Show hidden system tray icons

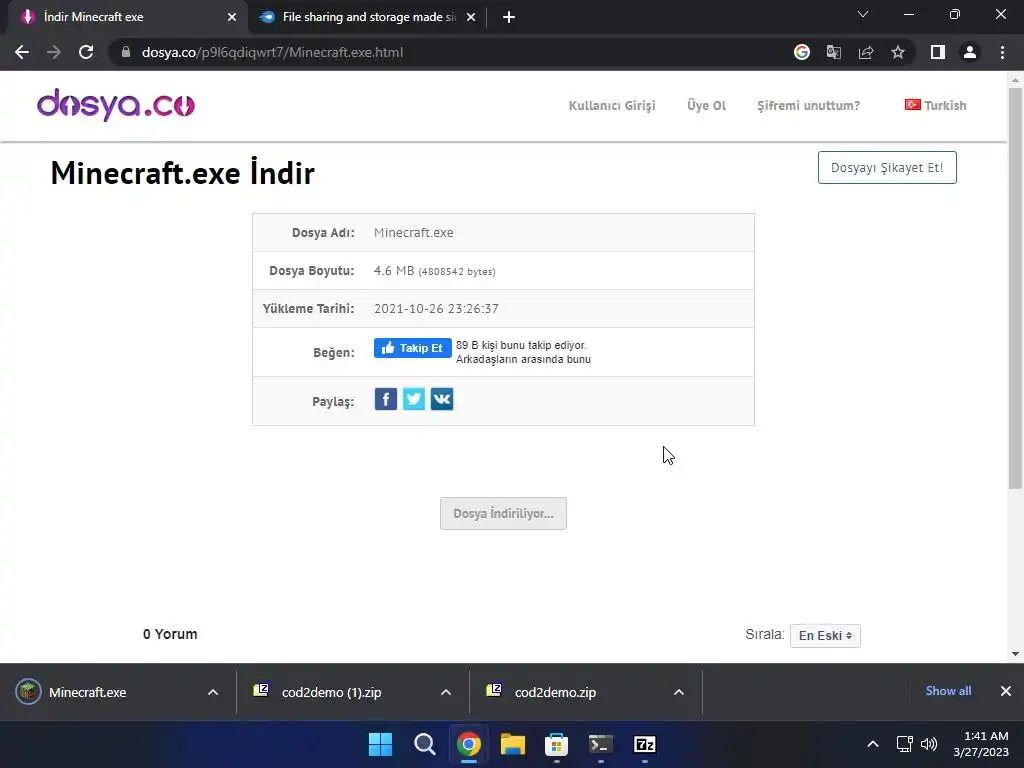point(872,744)
